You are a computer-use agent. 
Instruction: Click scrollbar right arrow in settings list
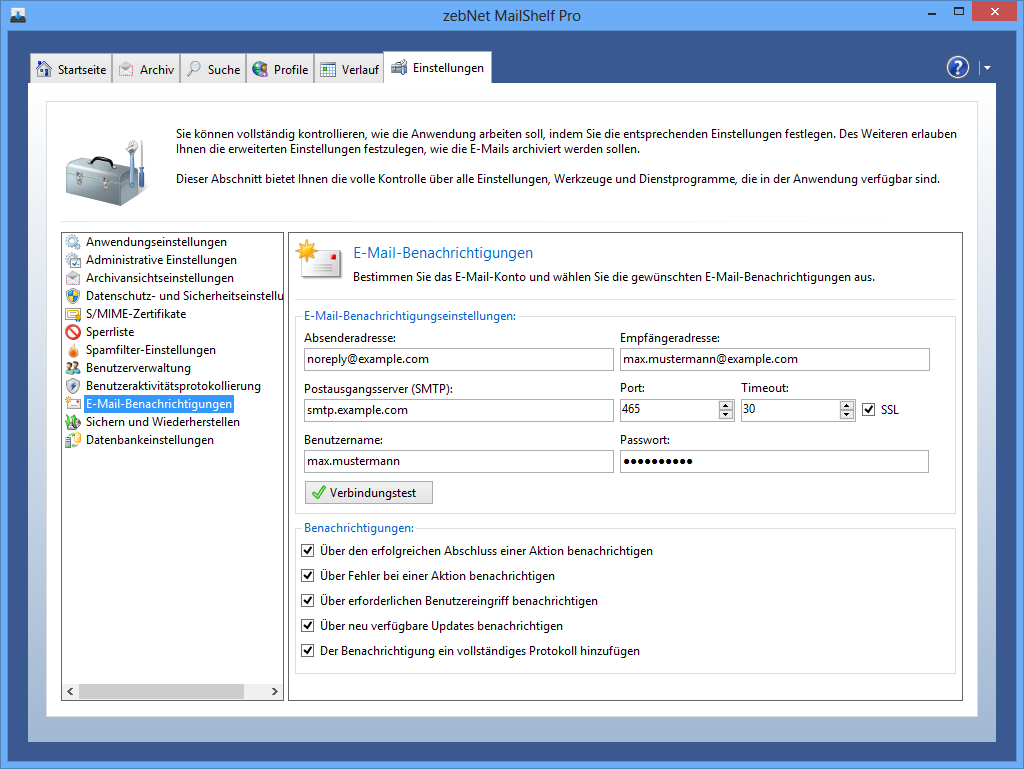[275, 691]
